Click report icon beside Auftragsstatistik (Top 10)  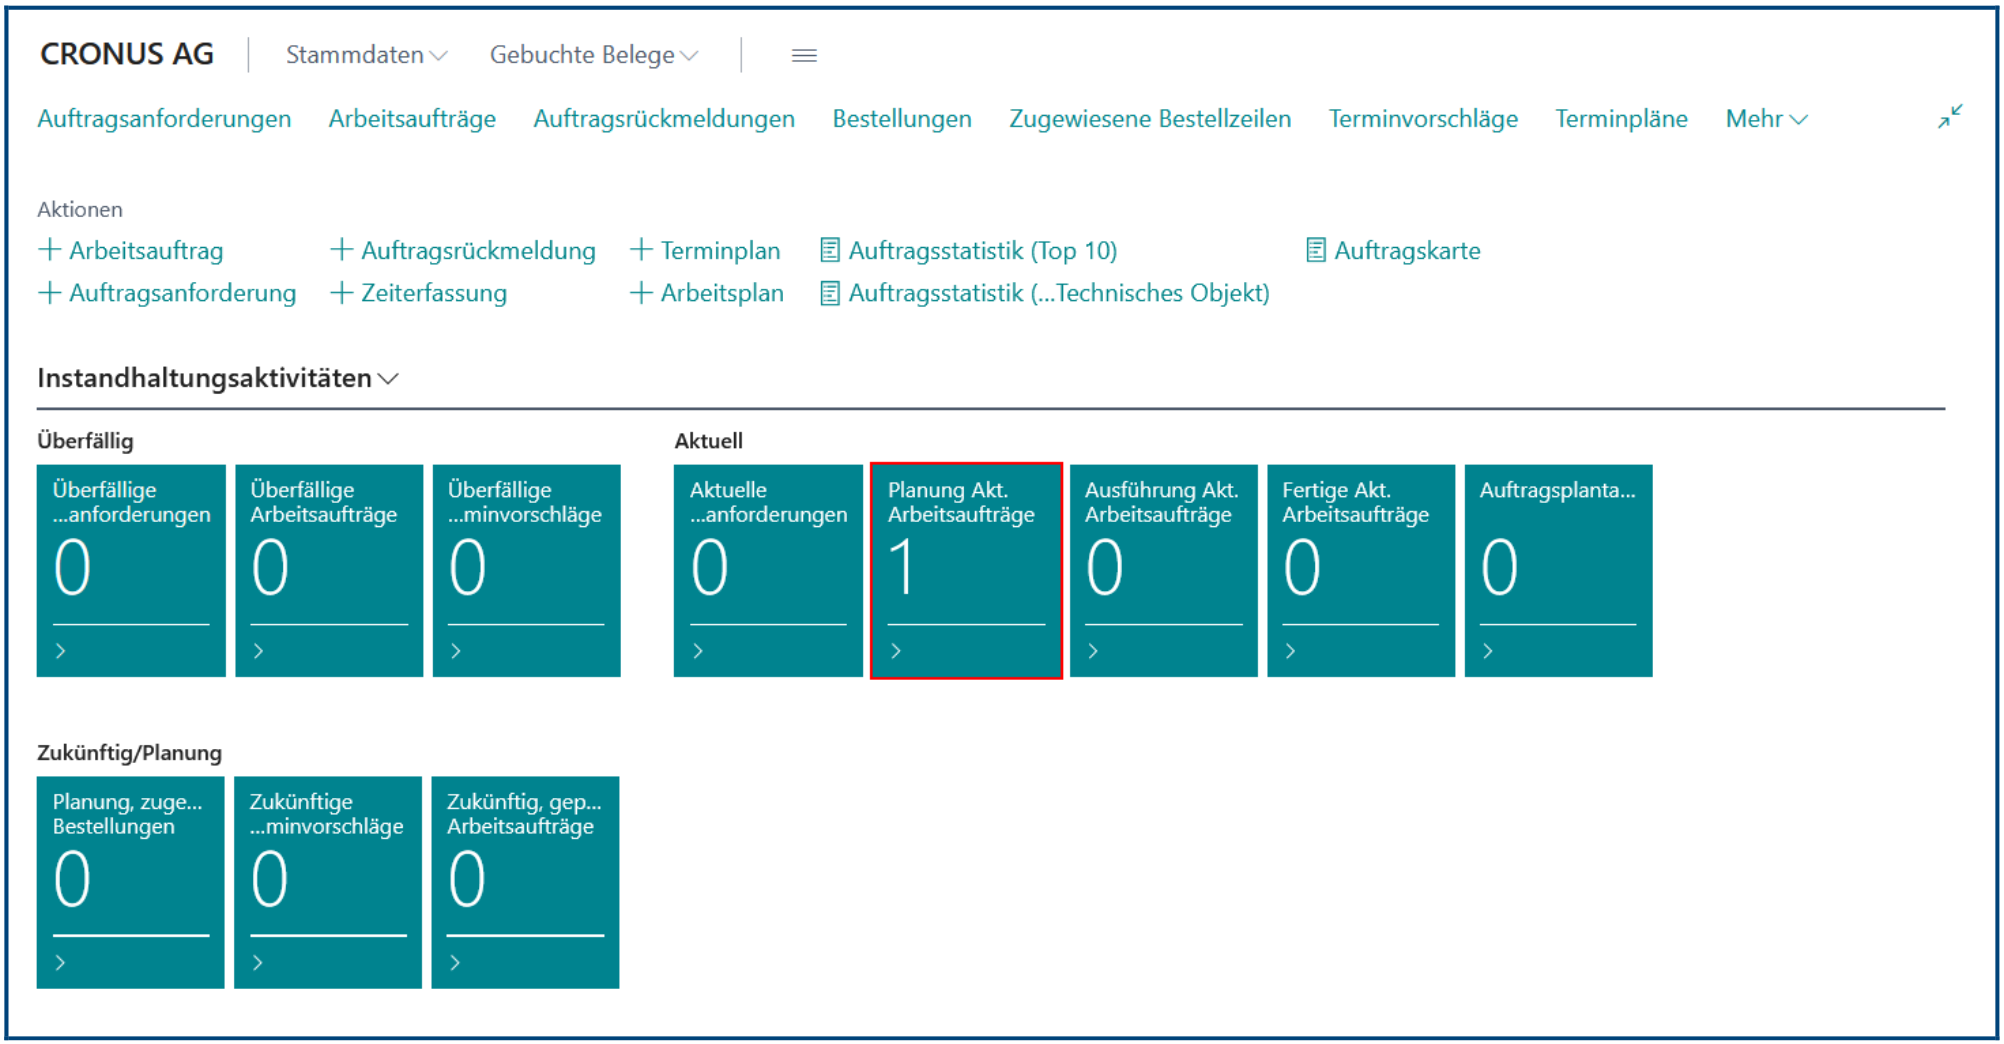point(830,250)
